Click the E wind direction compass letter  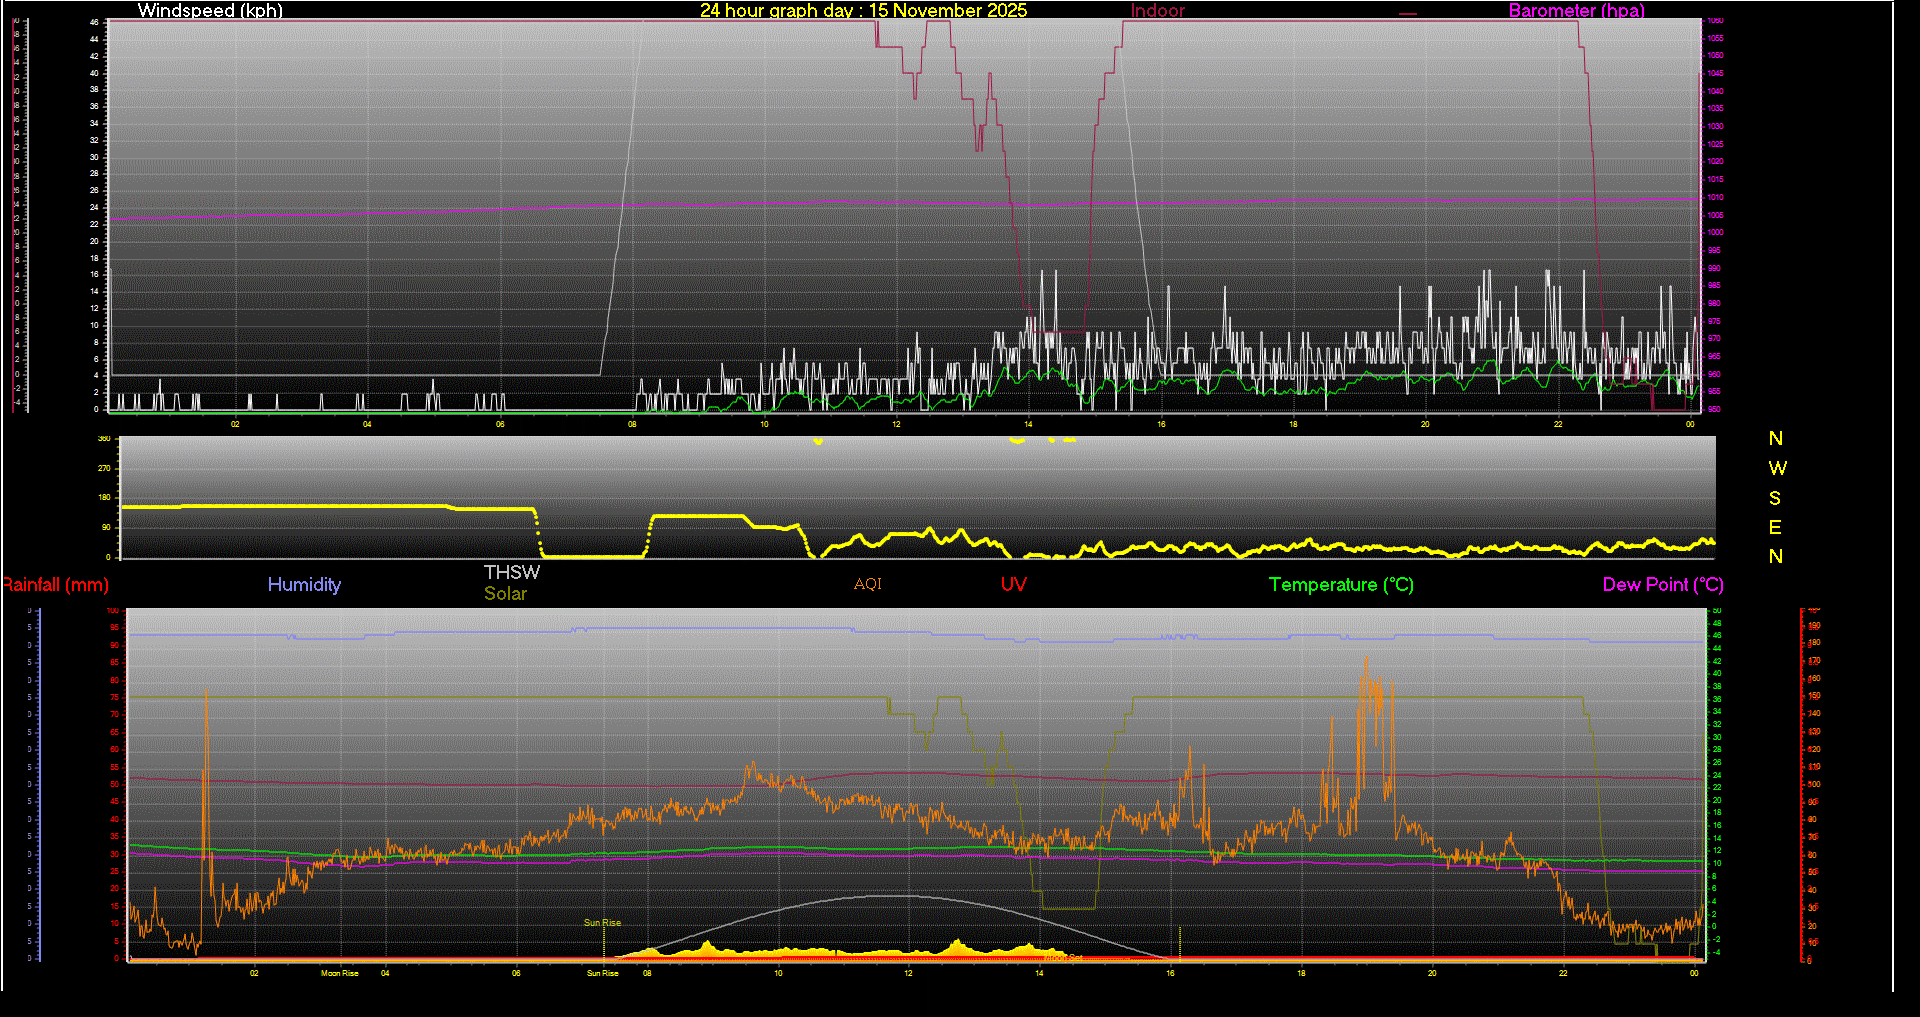coord(1775,527)
